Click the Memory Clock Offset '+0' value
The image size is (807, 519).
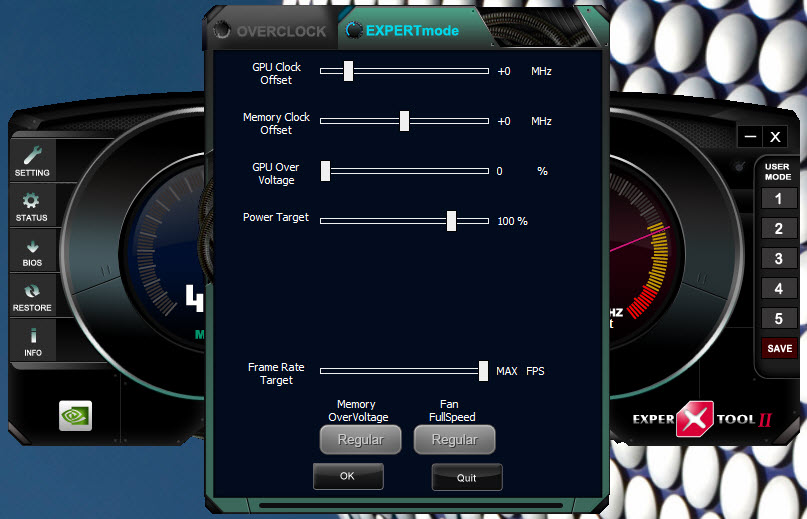(504, 122)
